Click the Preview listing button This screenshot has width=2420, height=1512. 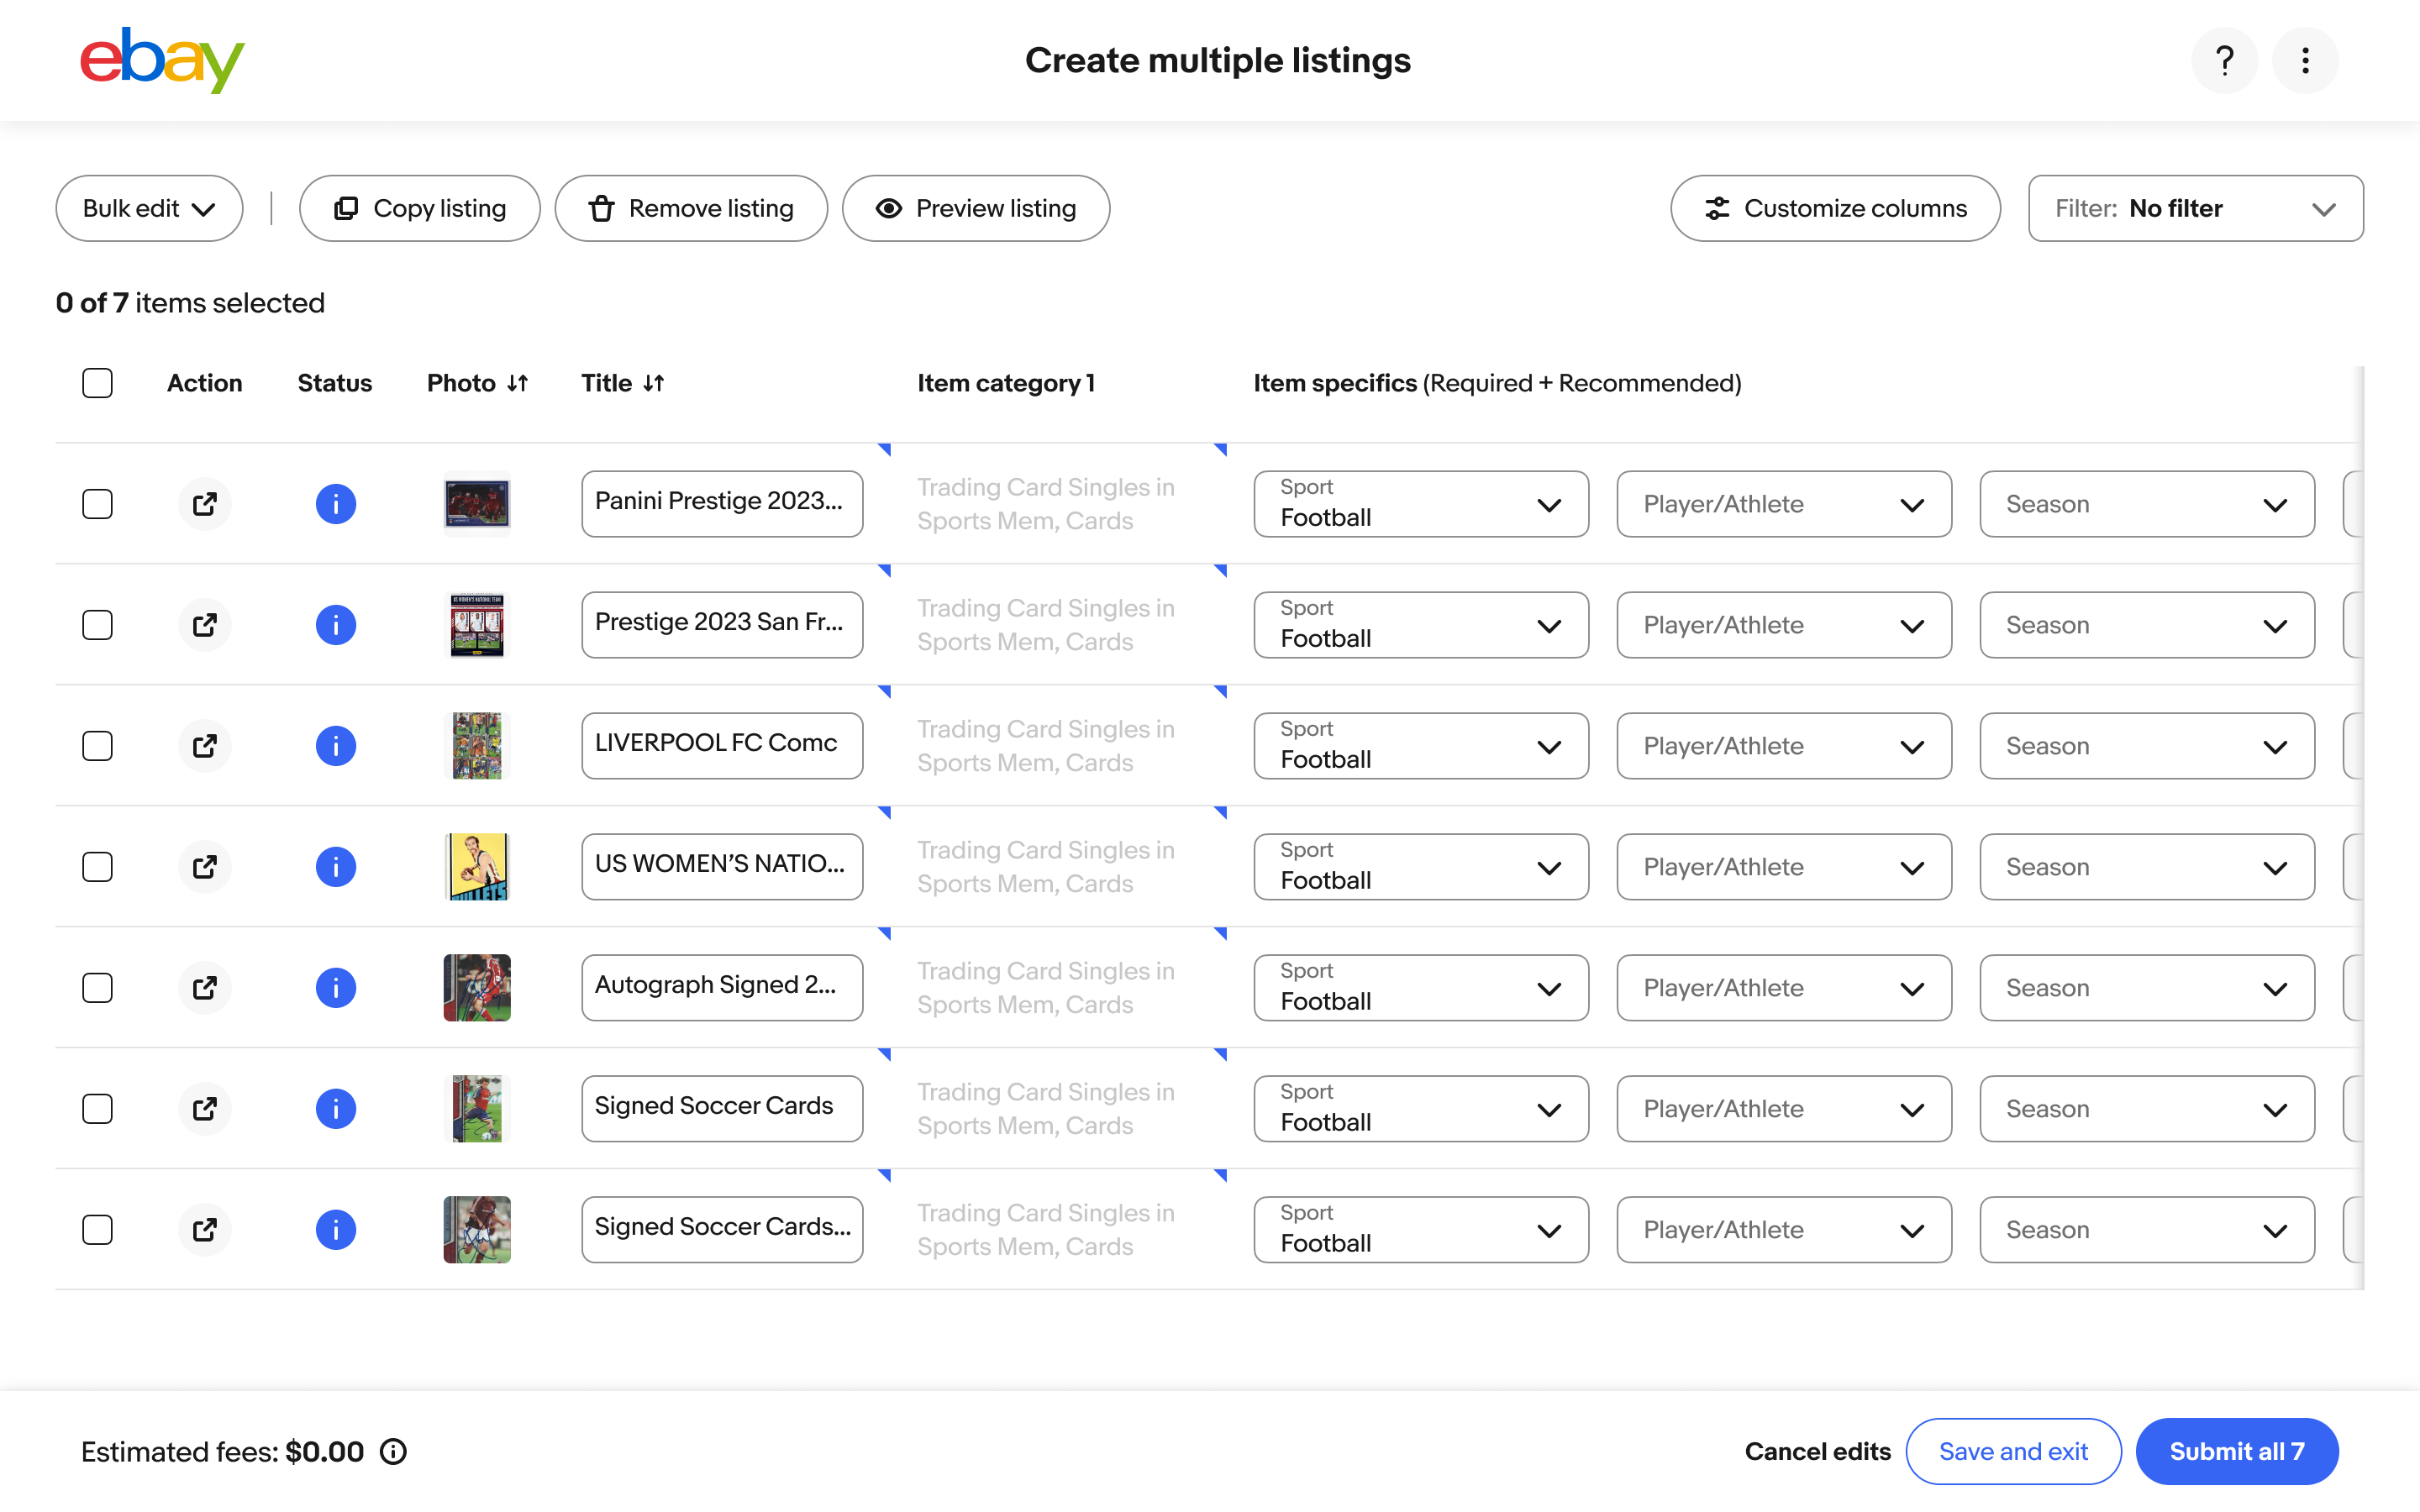pyautogui.click(x=976, y=208)
